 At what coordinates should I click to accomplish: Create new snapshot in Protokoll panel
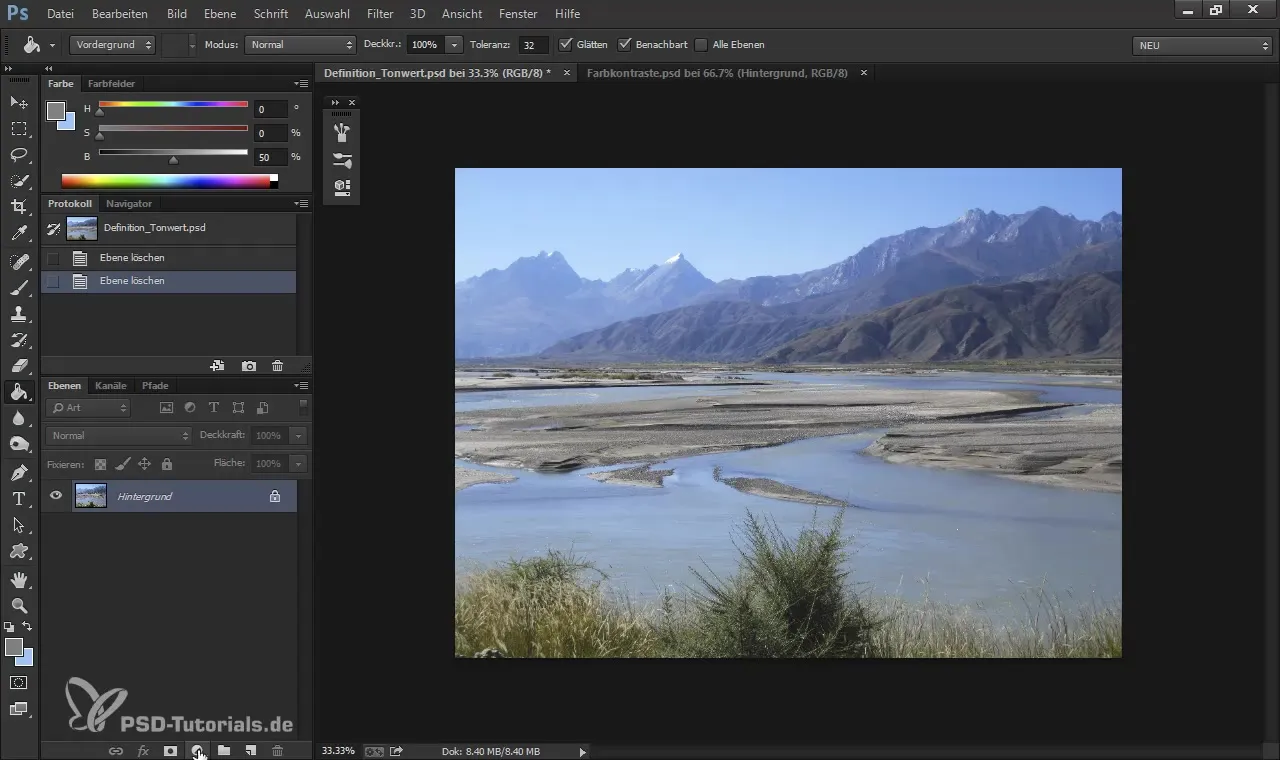[248, 367]
